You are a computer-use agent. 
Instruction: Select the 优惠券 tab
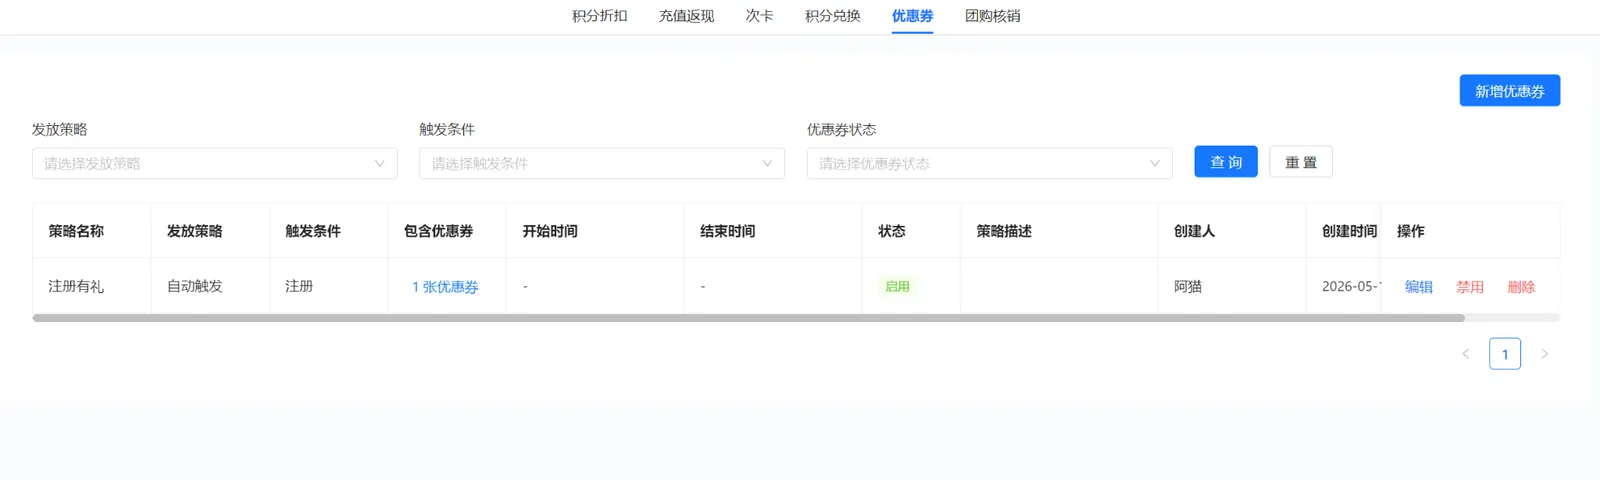[912, 16]
